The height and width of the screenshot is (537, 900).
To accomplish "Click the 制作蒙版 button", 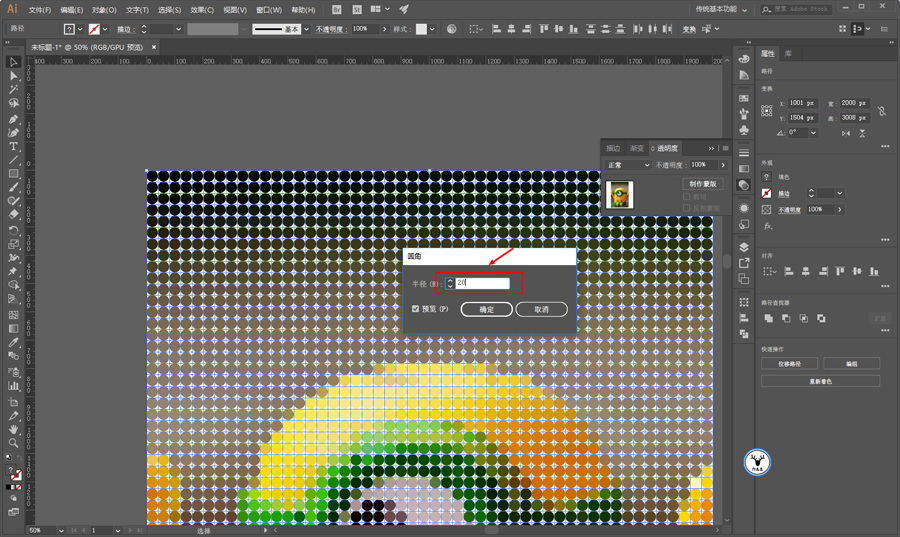I will (703, 184).
